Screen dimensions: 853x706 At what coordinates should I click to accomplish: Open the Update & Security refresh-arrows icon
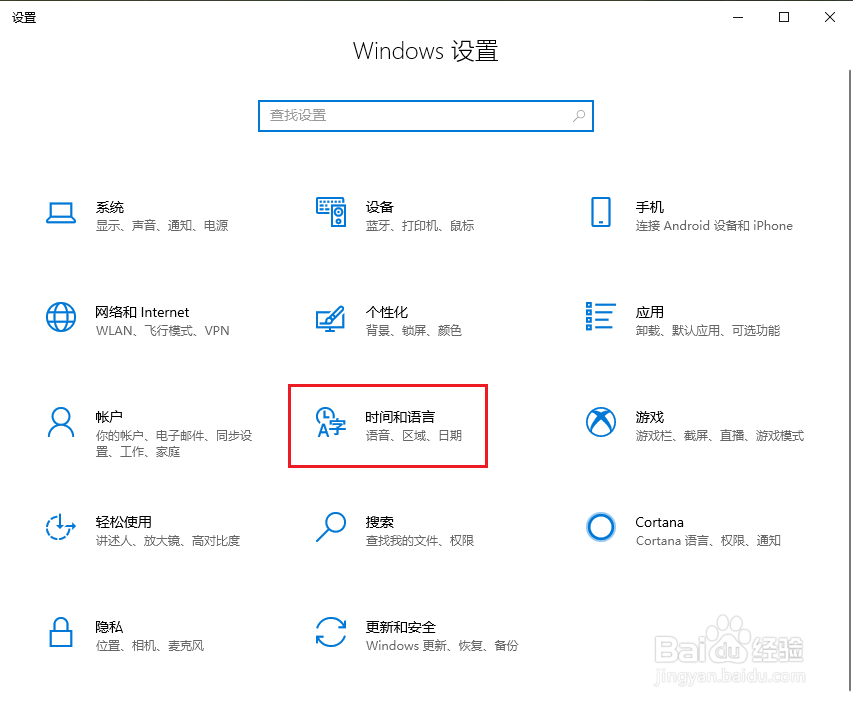pos(331,632)
